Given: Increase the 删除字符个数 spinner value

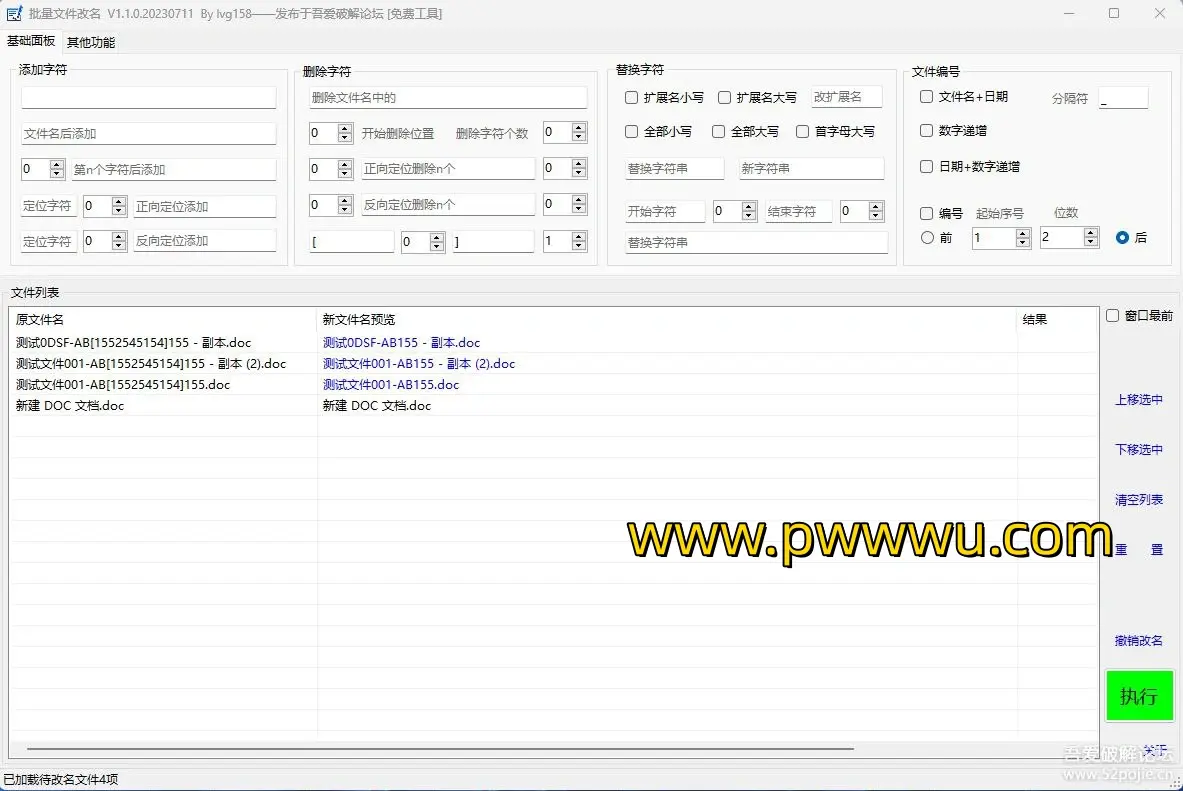Looking at the screenshot, I should point(579,128).
